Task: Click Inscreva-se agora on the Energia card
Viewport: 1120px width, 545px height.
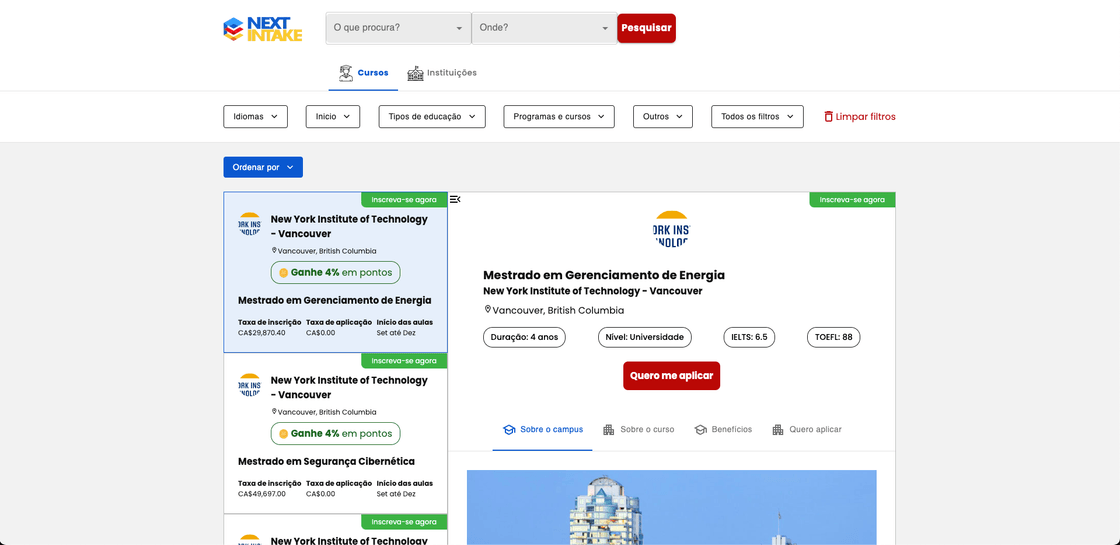Action: pos(404,200)
